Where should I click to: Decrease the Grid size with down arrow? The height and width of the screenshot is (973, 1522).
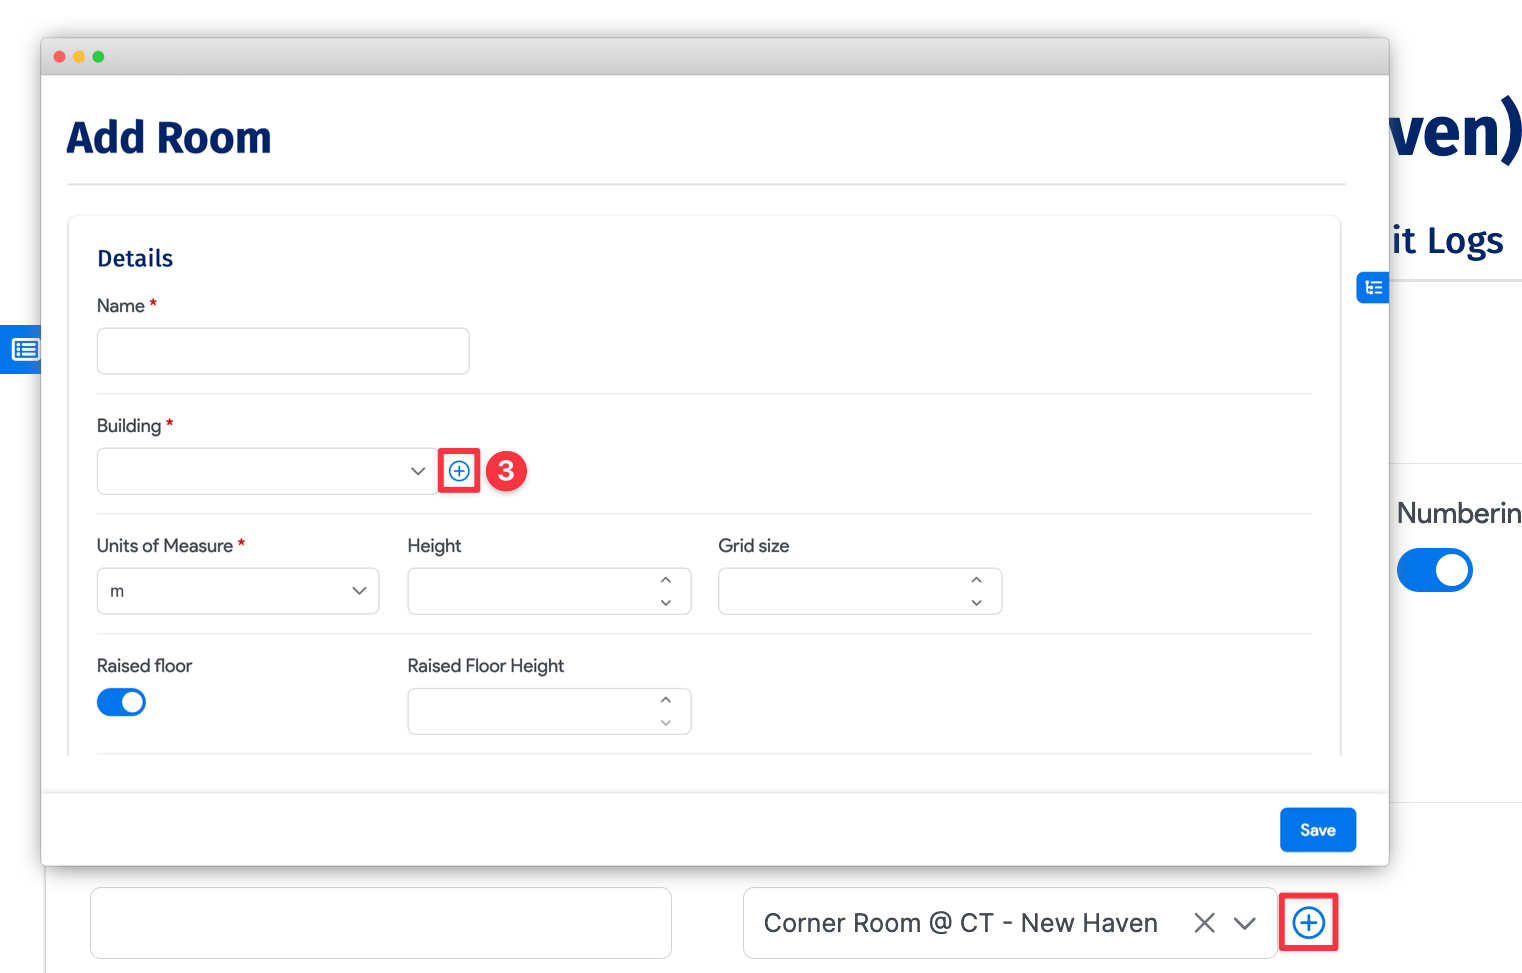(x=976, y=603)
